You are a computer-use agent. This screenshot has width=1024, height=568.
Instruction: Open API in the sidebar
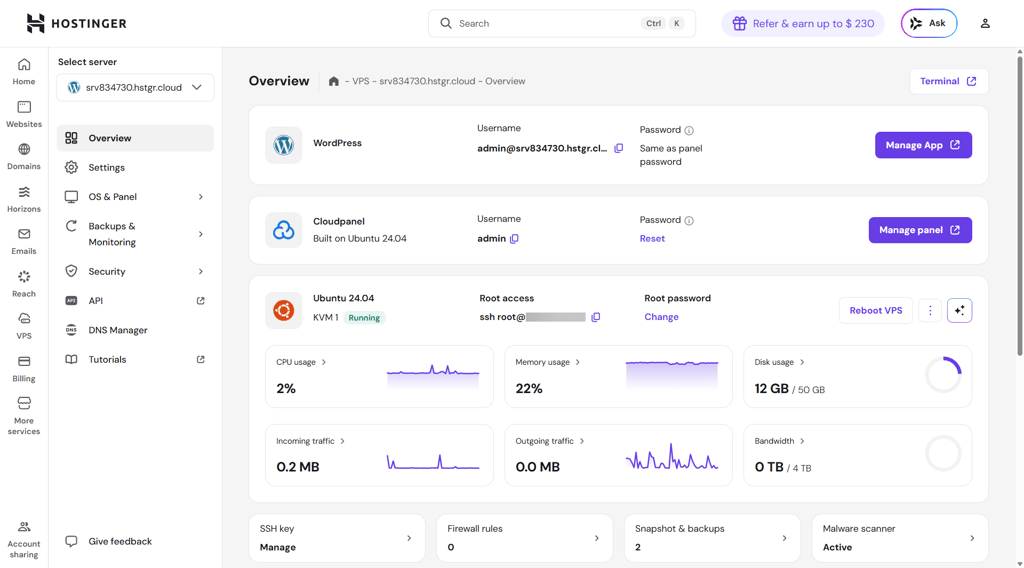pyautogui.click(x=135, y=301)
